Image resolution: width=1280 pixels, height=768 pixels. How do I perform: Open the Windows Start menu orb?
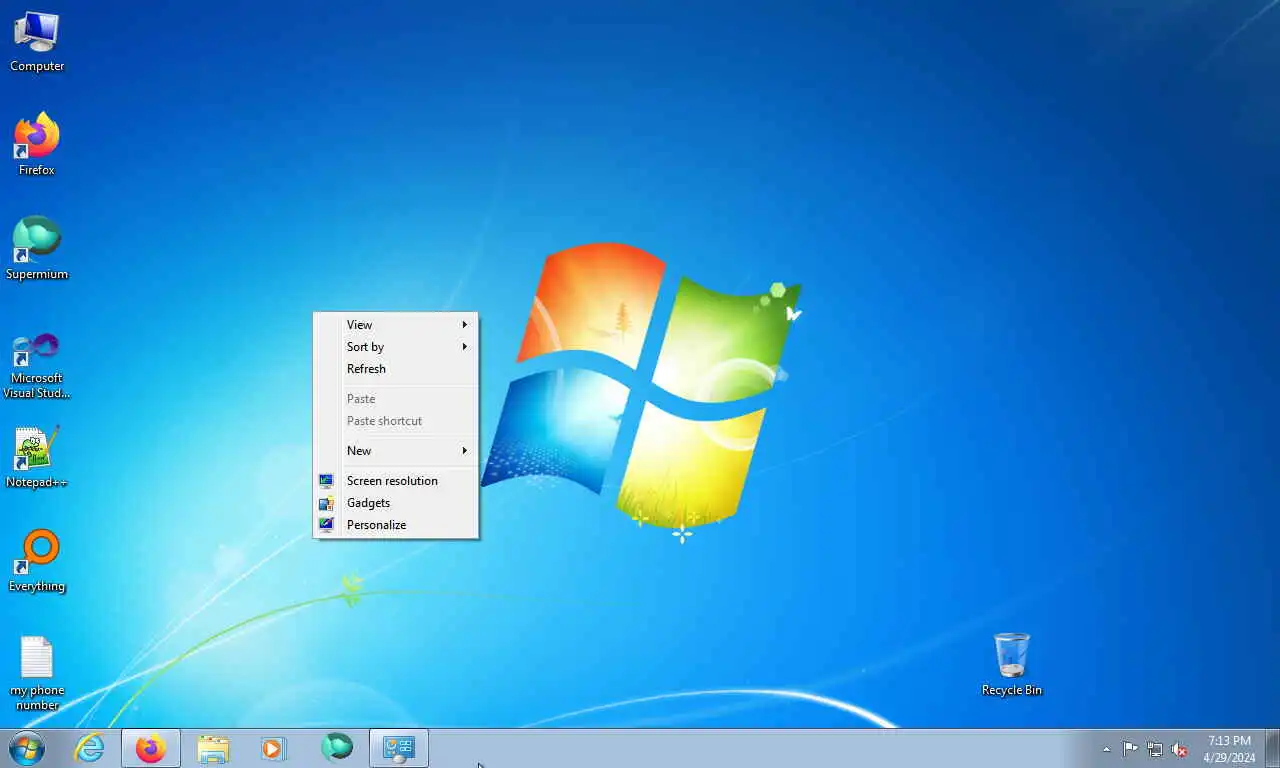(x=27, y=748)
